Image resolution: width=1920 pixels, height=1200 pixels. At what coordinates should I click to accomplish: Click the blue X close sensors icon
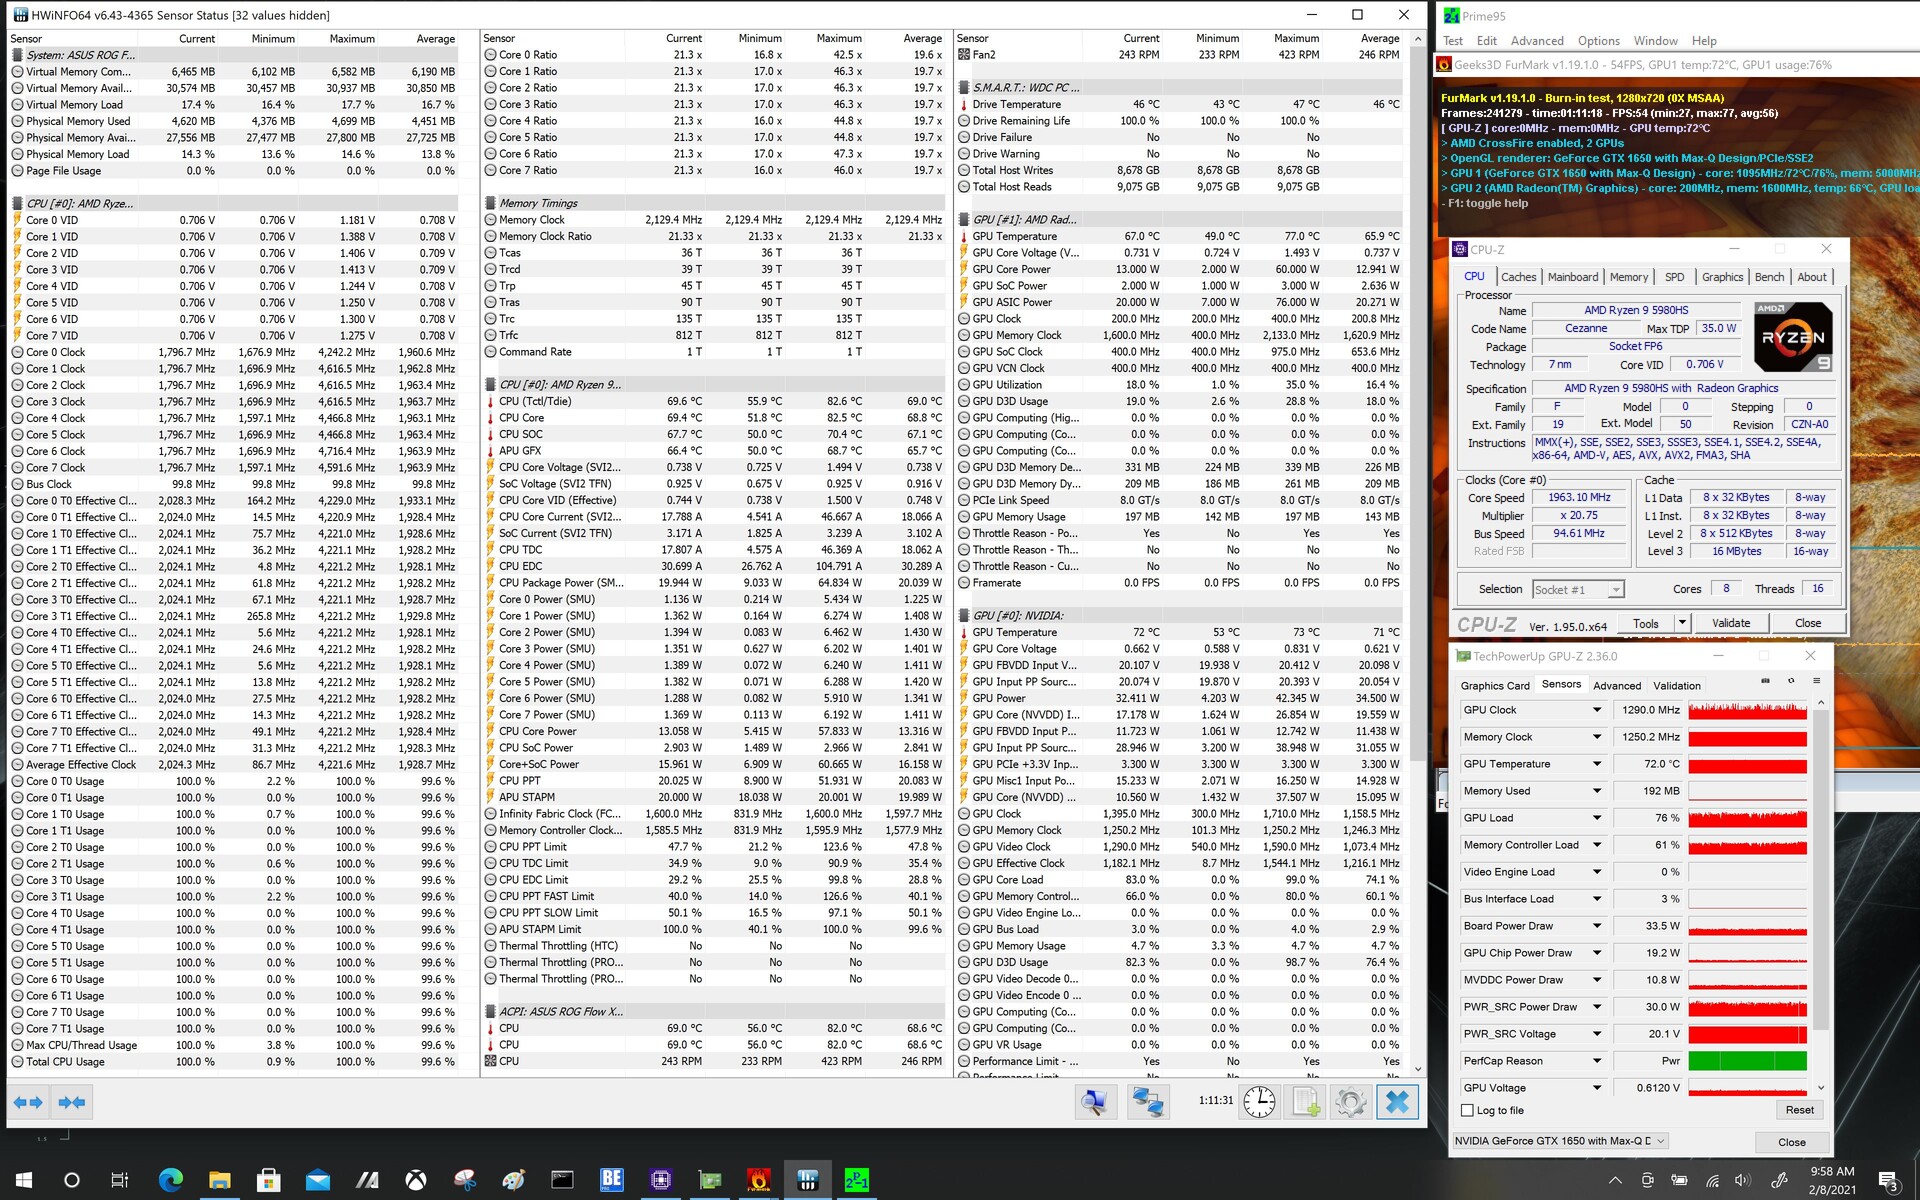click(1397, 1102)
